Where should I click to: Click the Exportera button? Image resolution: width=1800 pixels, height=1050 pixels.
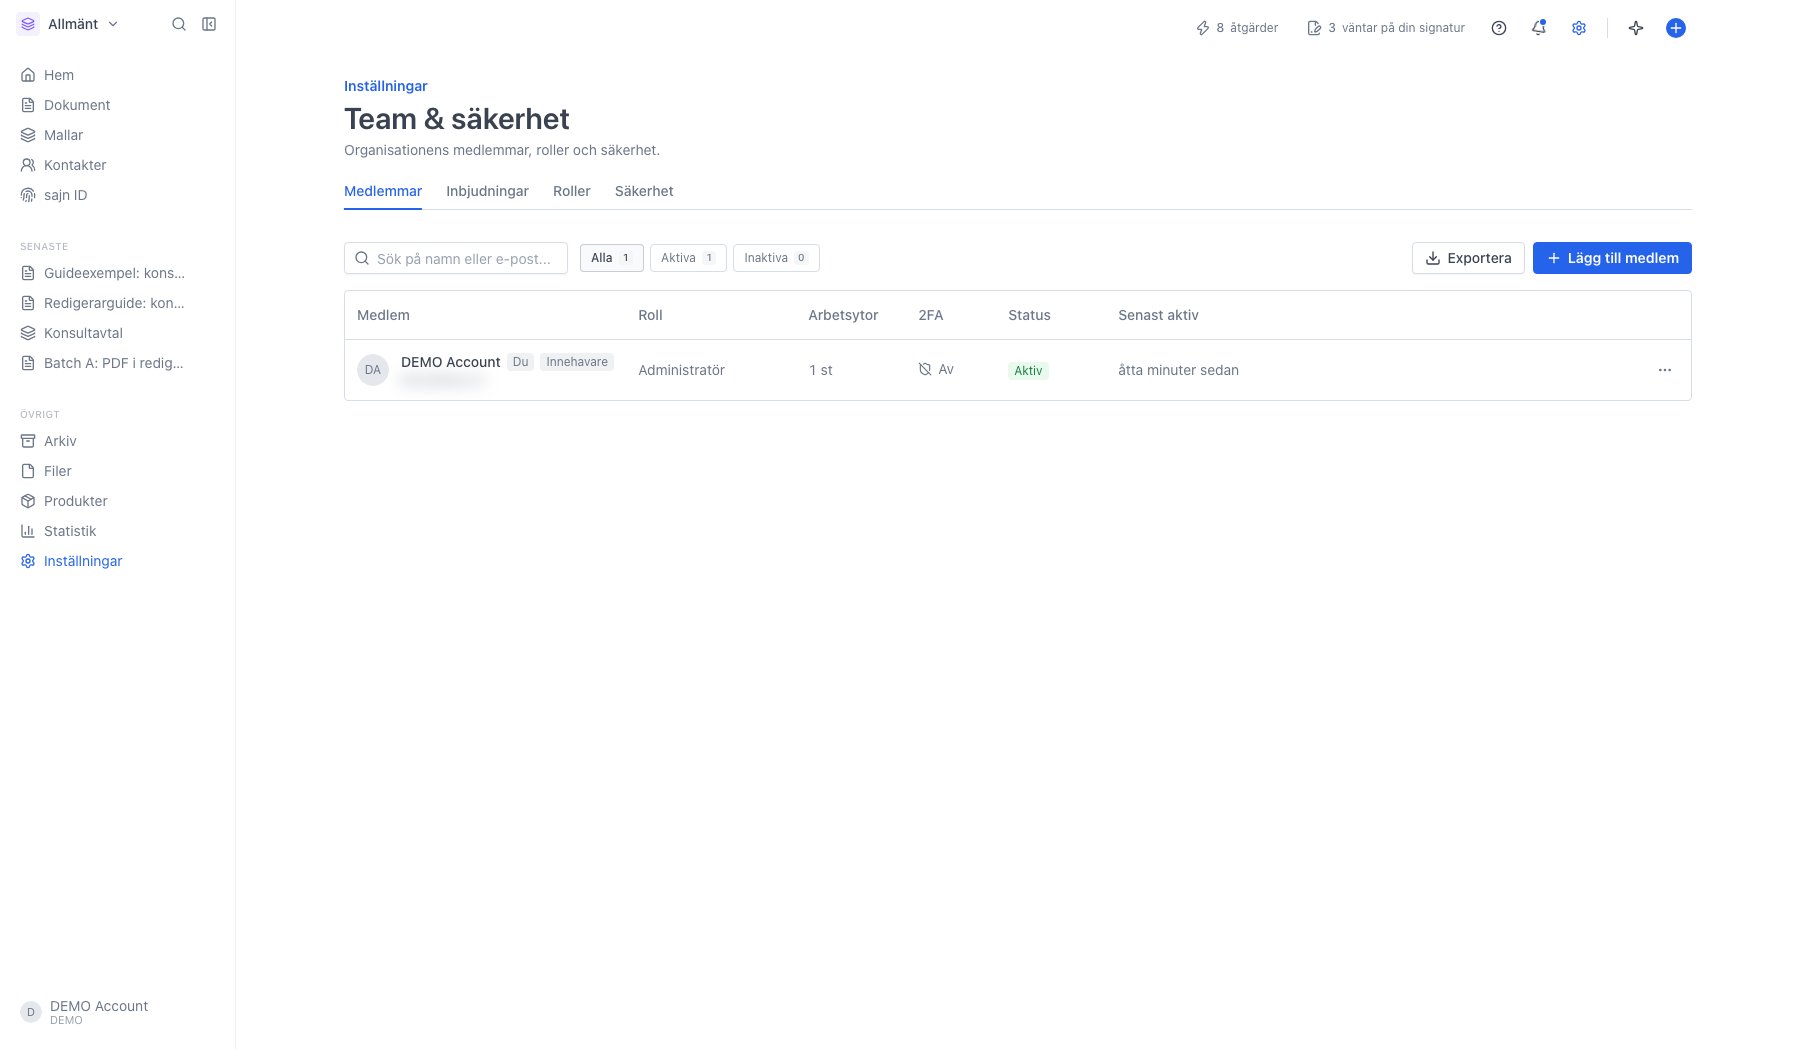coord(1468,258)
